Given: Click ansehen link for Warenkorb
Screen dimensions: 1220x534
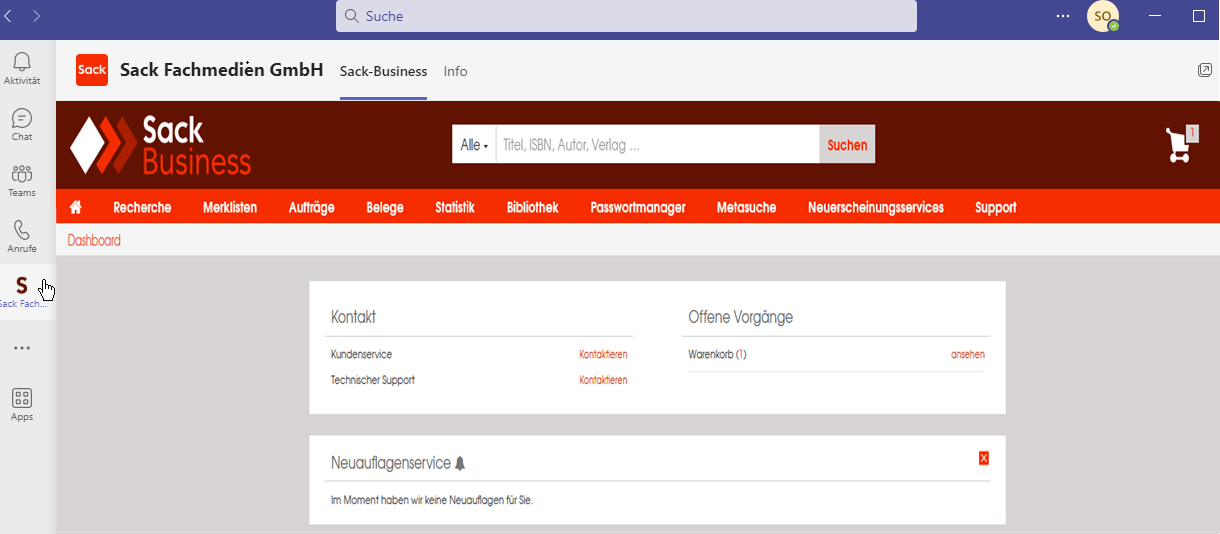Looking at the screenshot, I should [967, 355].
